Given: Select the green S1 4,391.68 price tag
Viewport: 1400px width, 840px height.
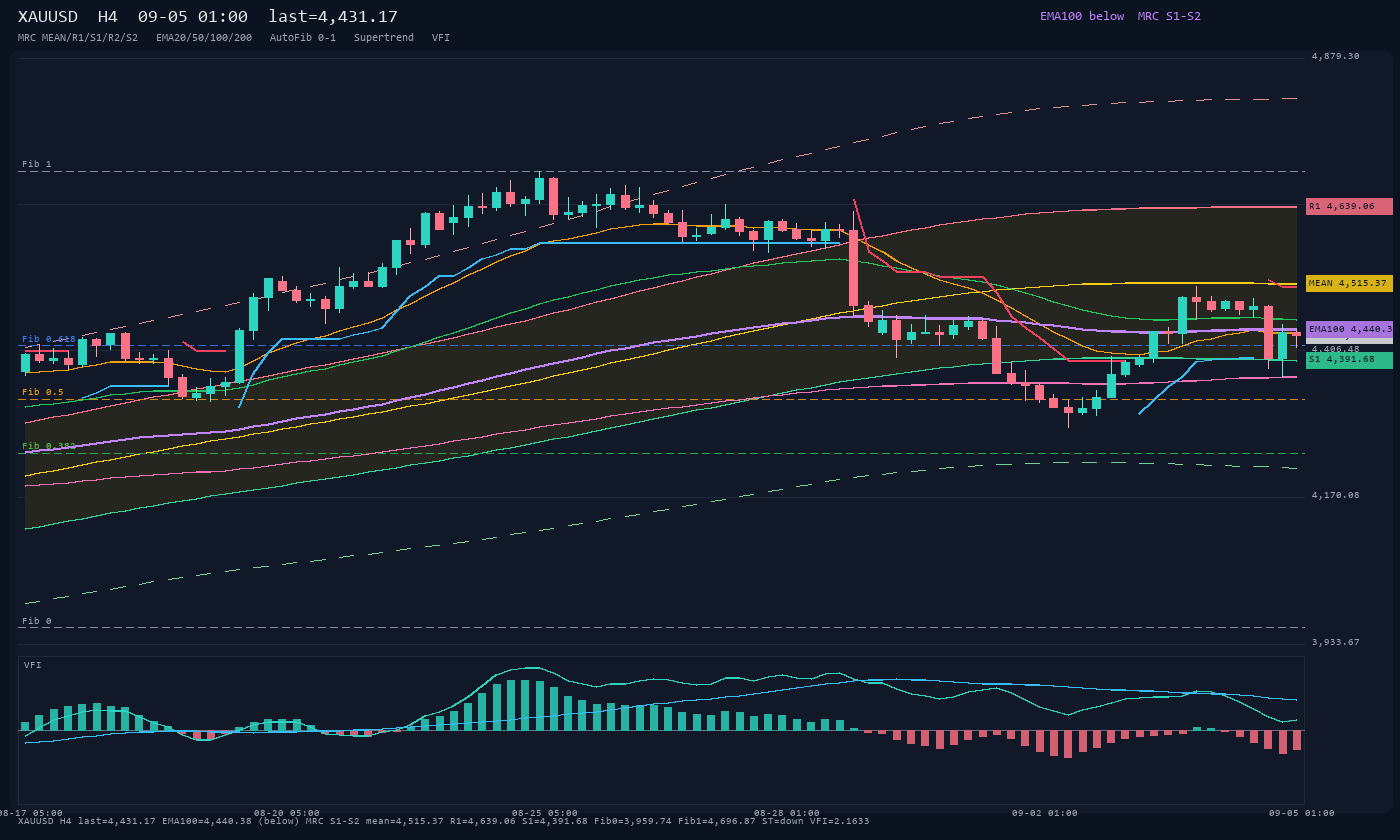Looking at the screenshot, I should (1349, 360).
